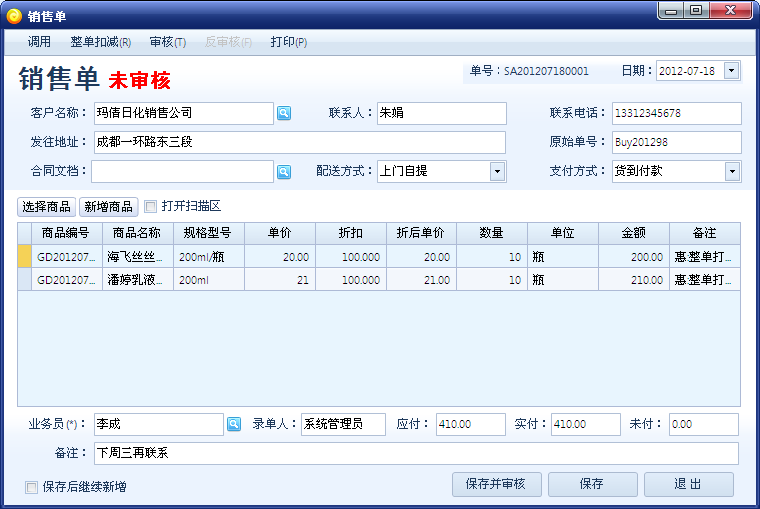Click the 折后单价 column header

[x=421, y=233]
